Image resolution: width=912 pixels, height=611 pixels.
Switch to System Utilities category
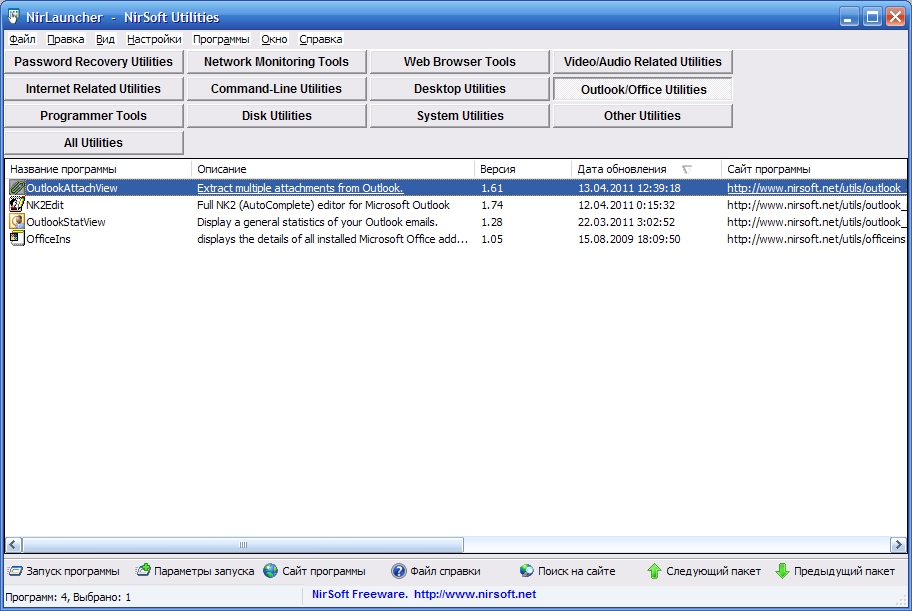pyautogui.click(x=459, y=116)
